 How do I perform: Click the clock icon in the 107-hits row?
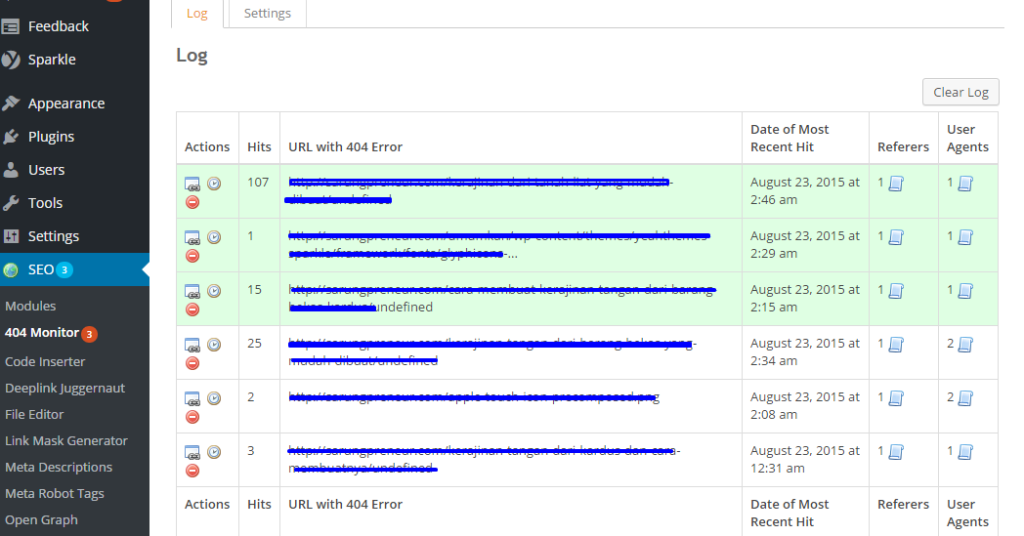pyautogui.click(x=214, y=183)
